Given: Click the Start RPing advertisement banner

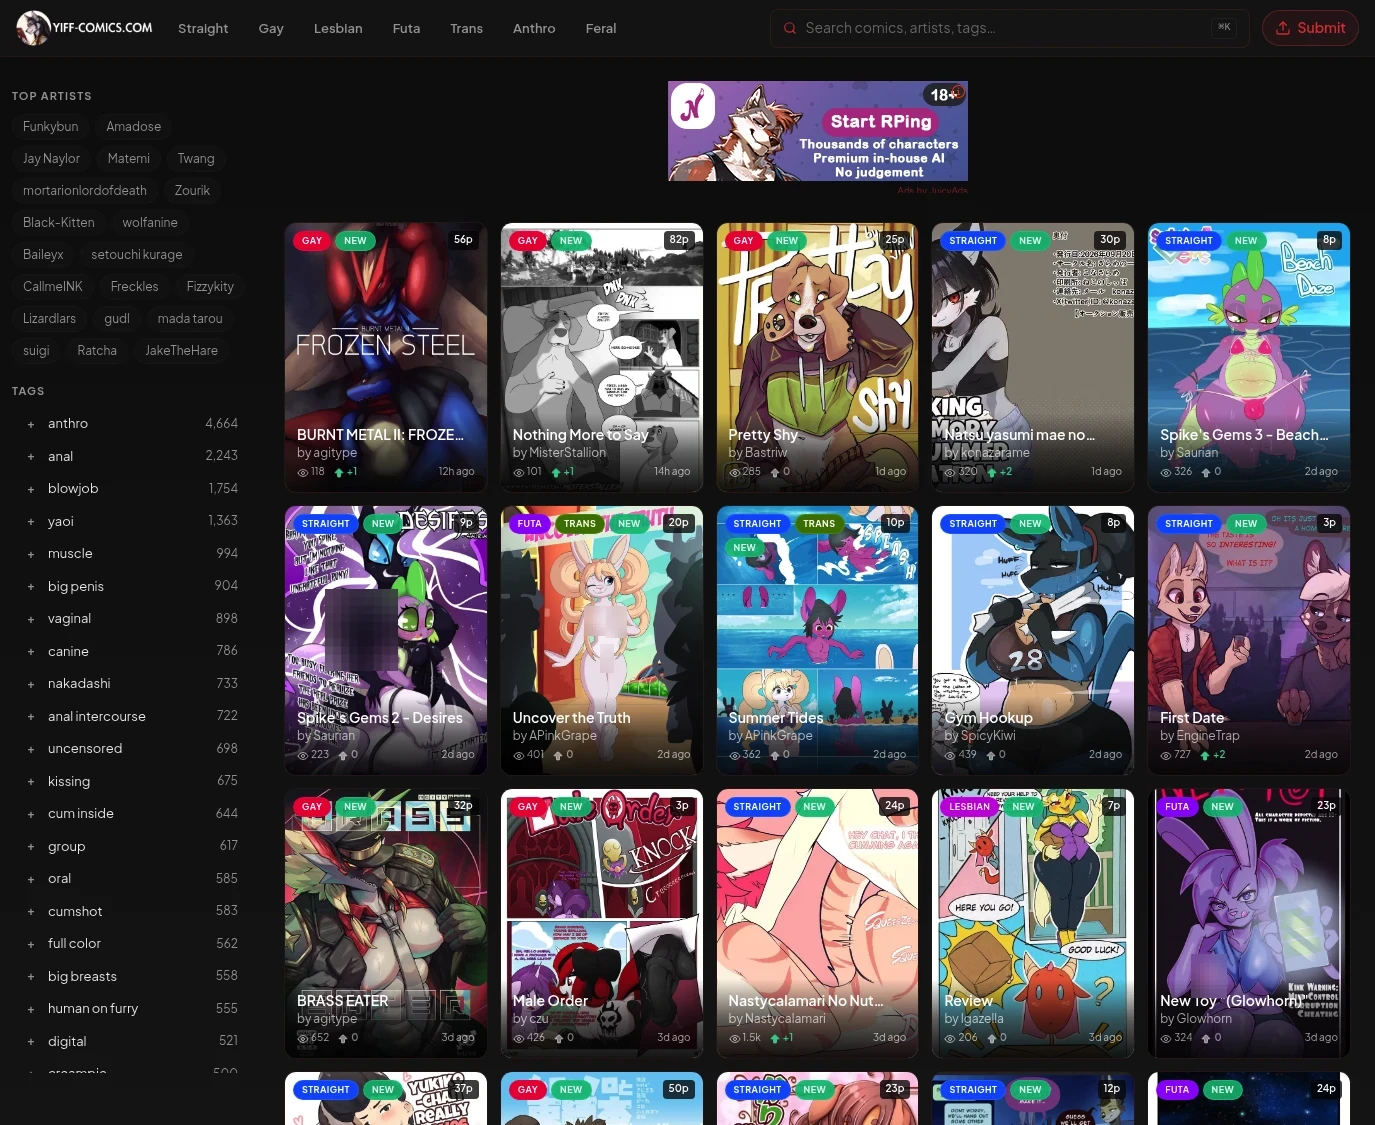Looking at the screenshot, I should click(x=818, y=131).
